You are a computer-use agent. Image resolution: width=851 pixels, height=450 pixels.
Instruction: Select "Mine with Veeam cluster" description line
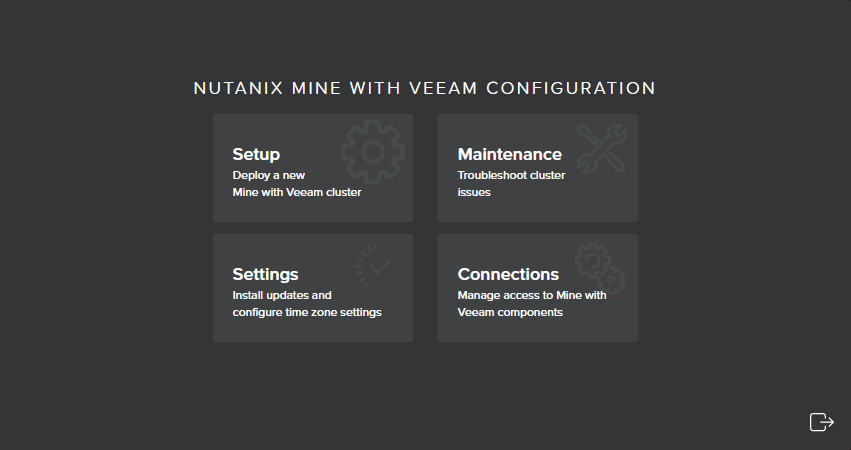pyautogui.click(x=297, y=192)
